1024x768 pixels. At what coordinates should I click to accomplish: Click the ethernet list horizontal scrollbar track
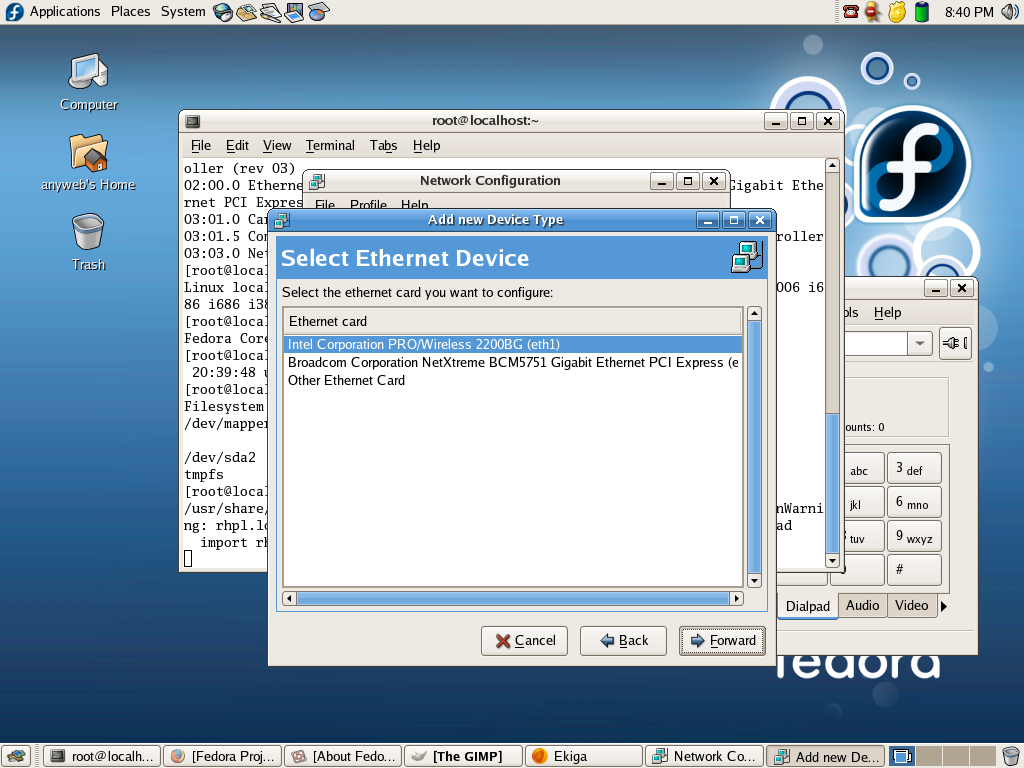tap(513, 598)
